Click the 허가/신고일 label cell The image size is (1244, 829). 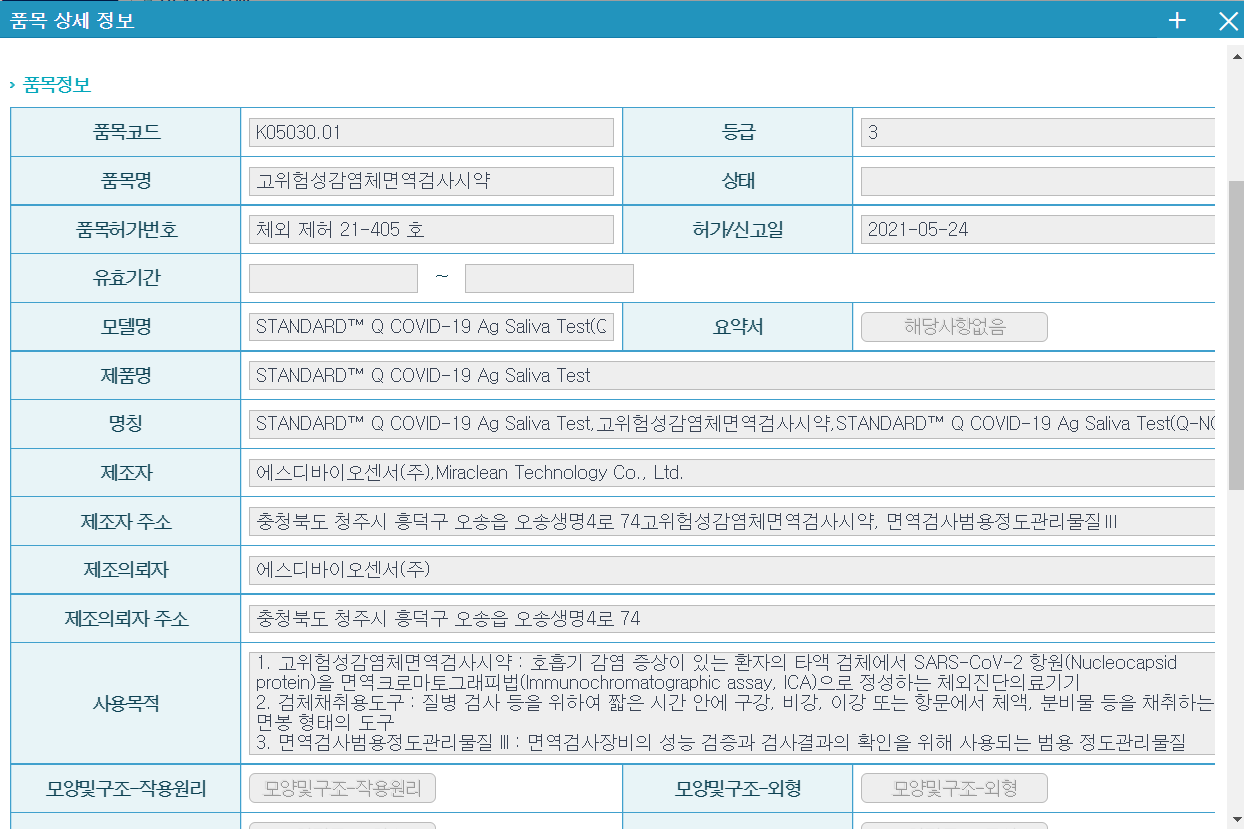(739, 229)
